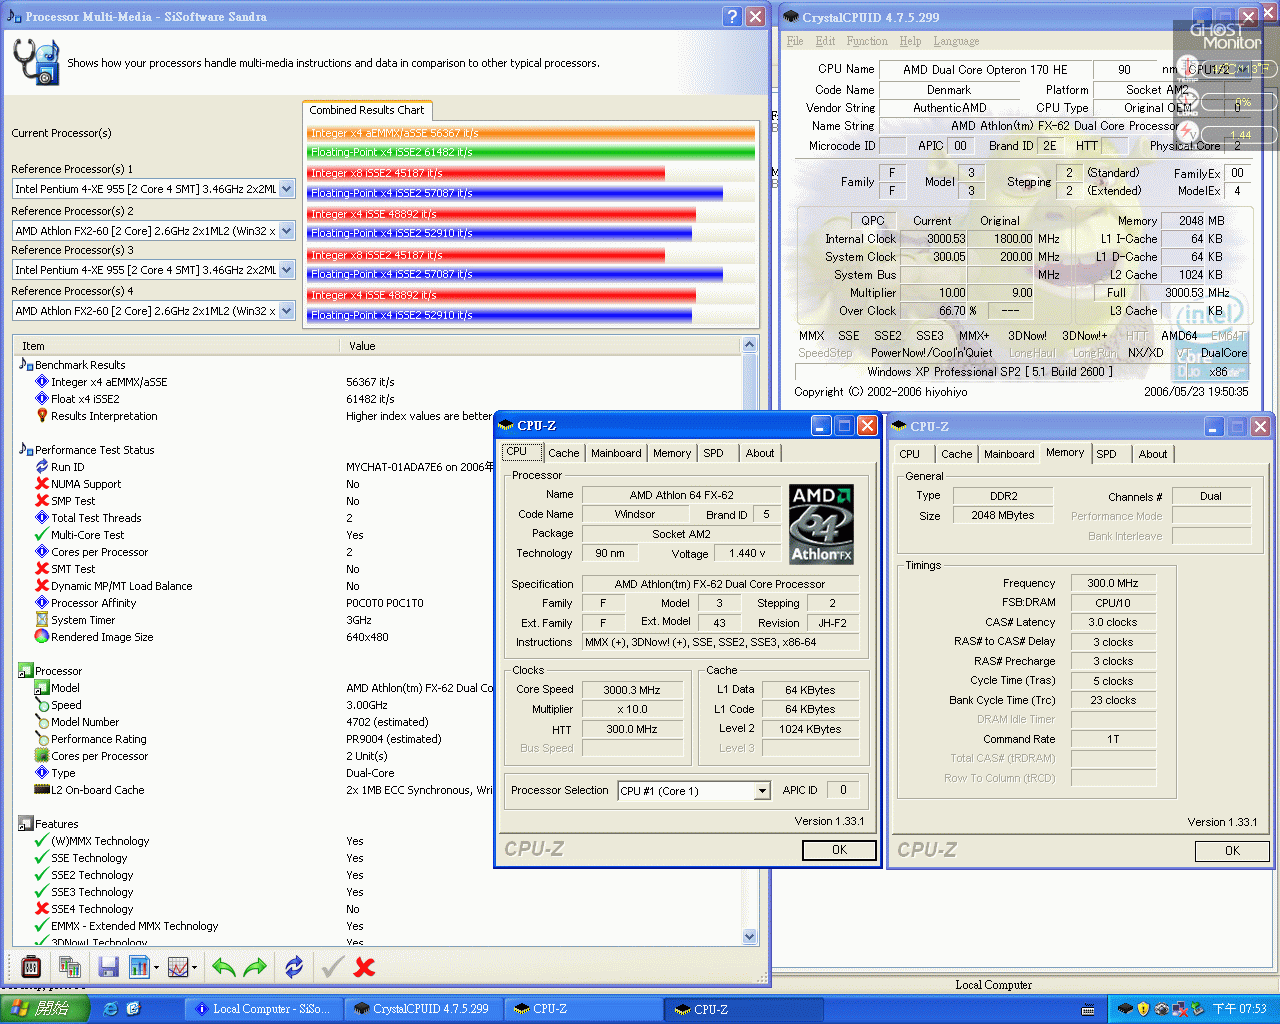Click the AMD Athlon 64 FX logo in CPU-Z
This screenshot has height=1024, width=1280.
point(821,524)
